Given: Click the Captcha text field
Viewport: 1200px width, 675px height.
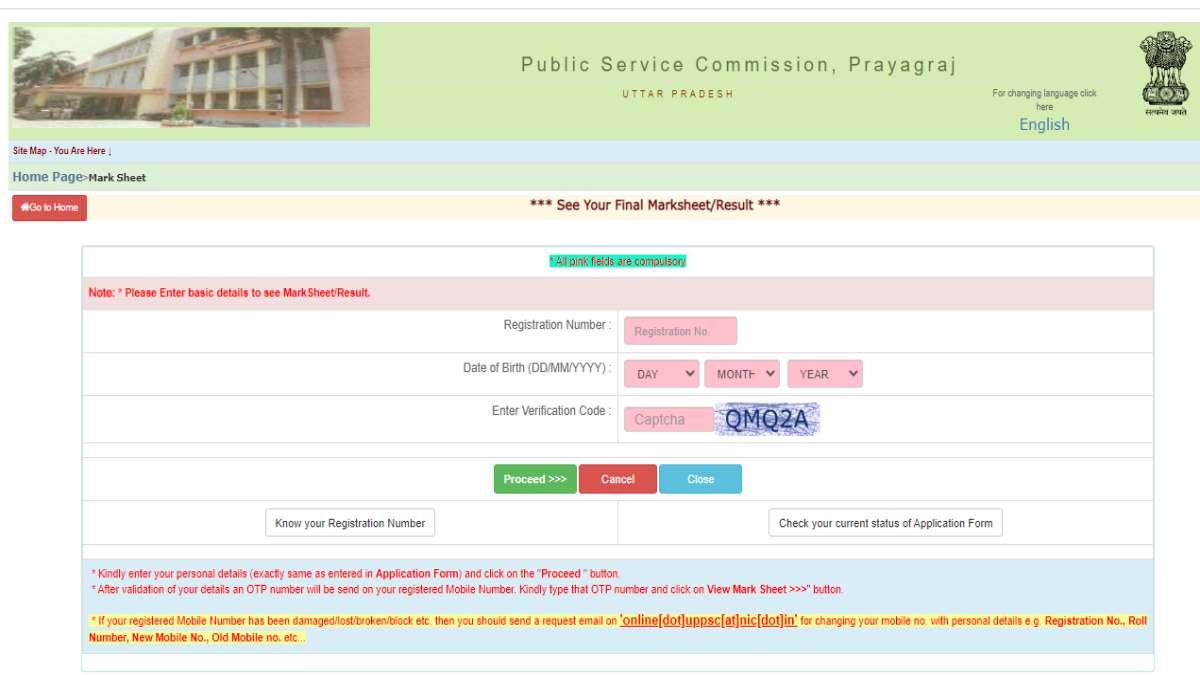Looking at the screenshot, I should pos(668,418).
